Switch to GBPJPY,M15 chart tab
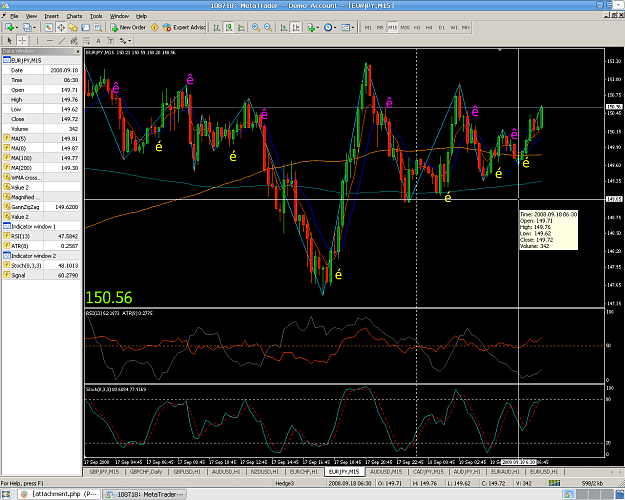Image resolution: width=625 pixels, height=500 pixels. pos(104,472)
